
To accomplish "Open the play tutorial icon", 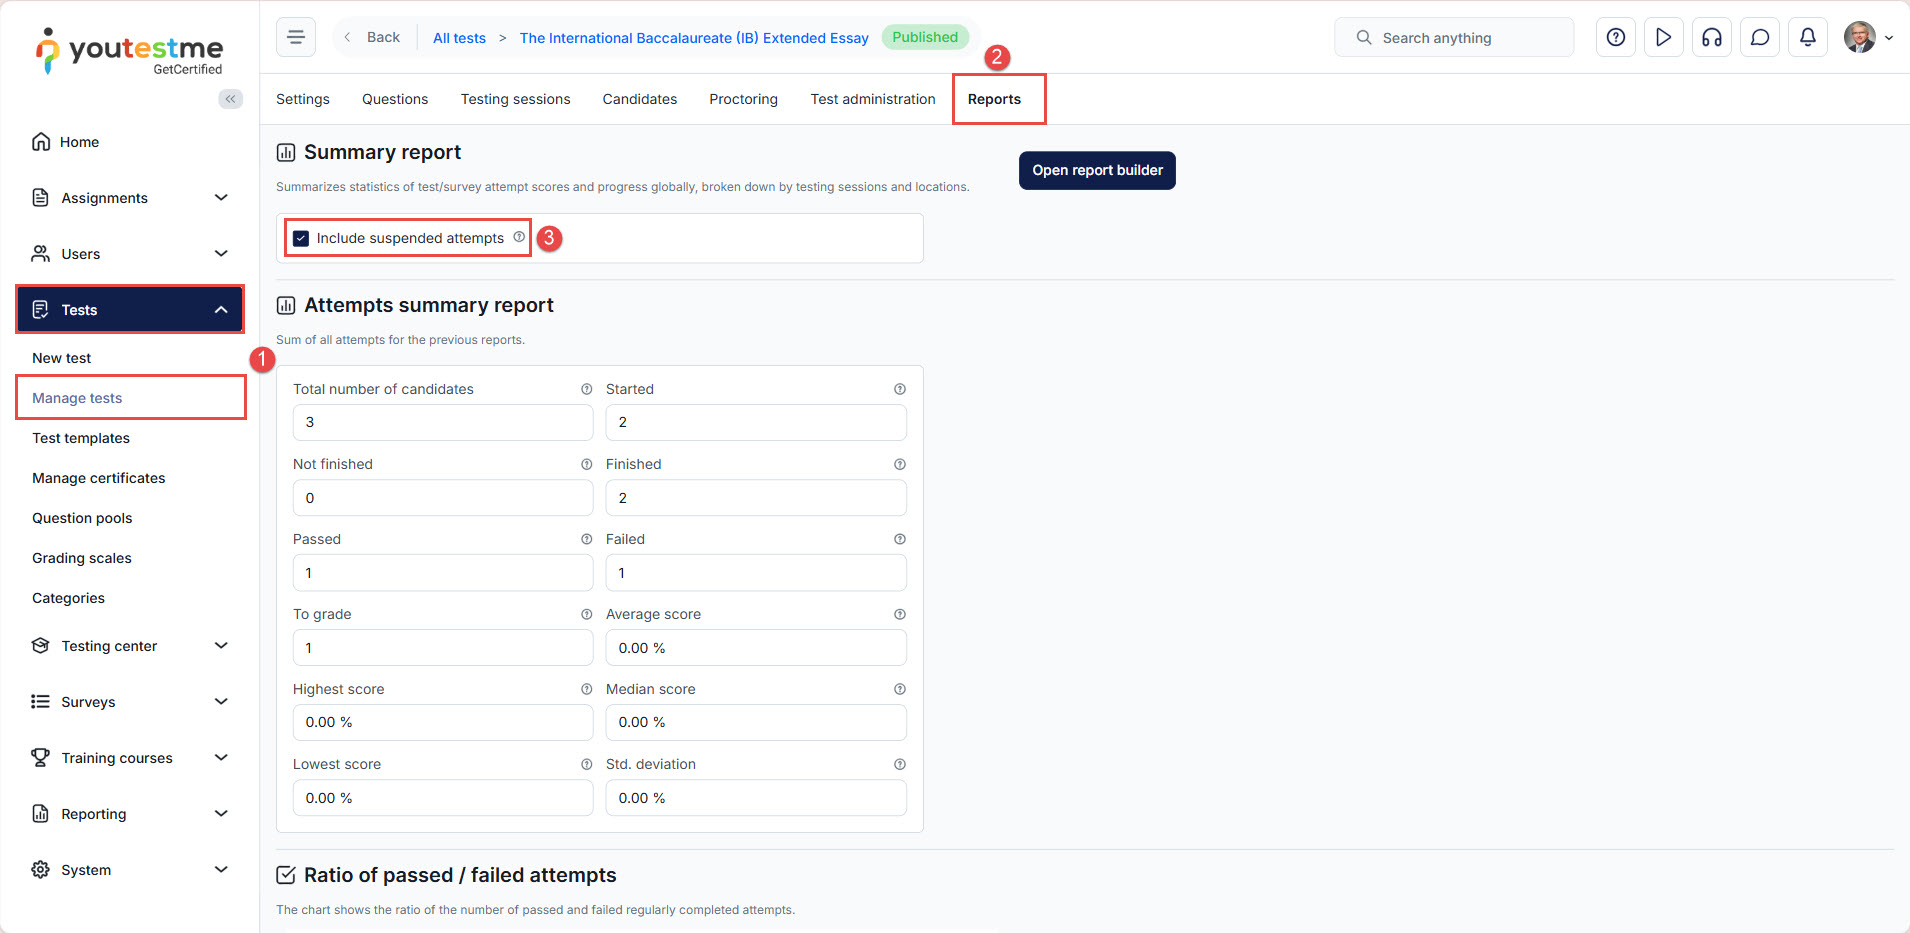I will coord(1663,38).
